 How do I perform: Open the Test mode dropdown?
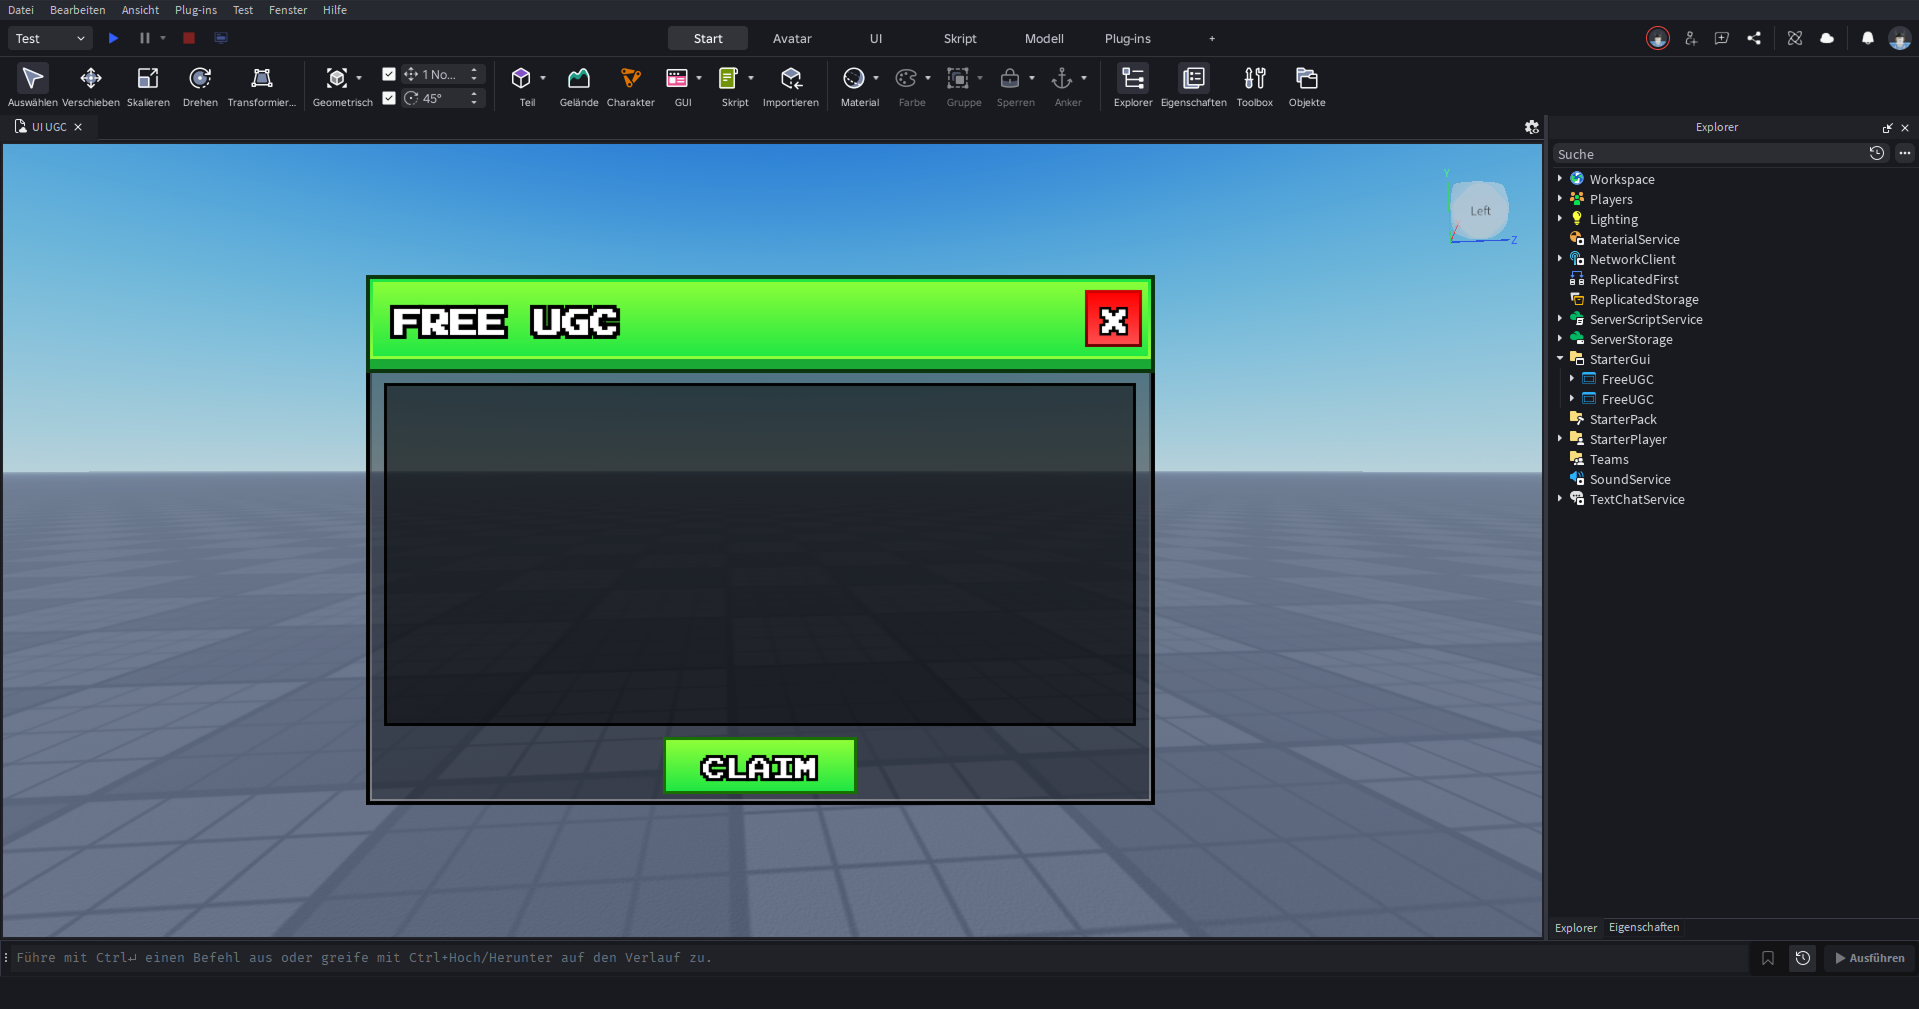coord(50,38)
